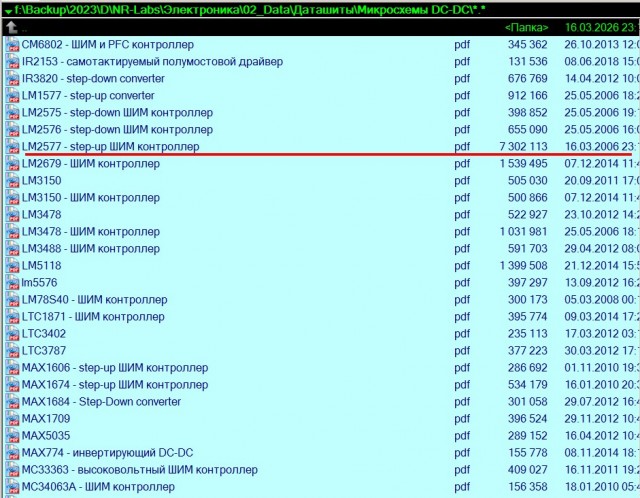Image resolution: width=640 pixels, height=498 pixels.
Task: Click PDF icon of MAX1684 Step-Down converter
Action: tap(13, 402)
